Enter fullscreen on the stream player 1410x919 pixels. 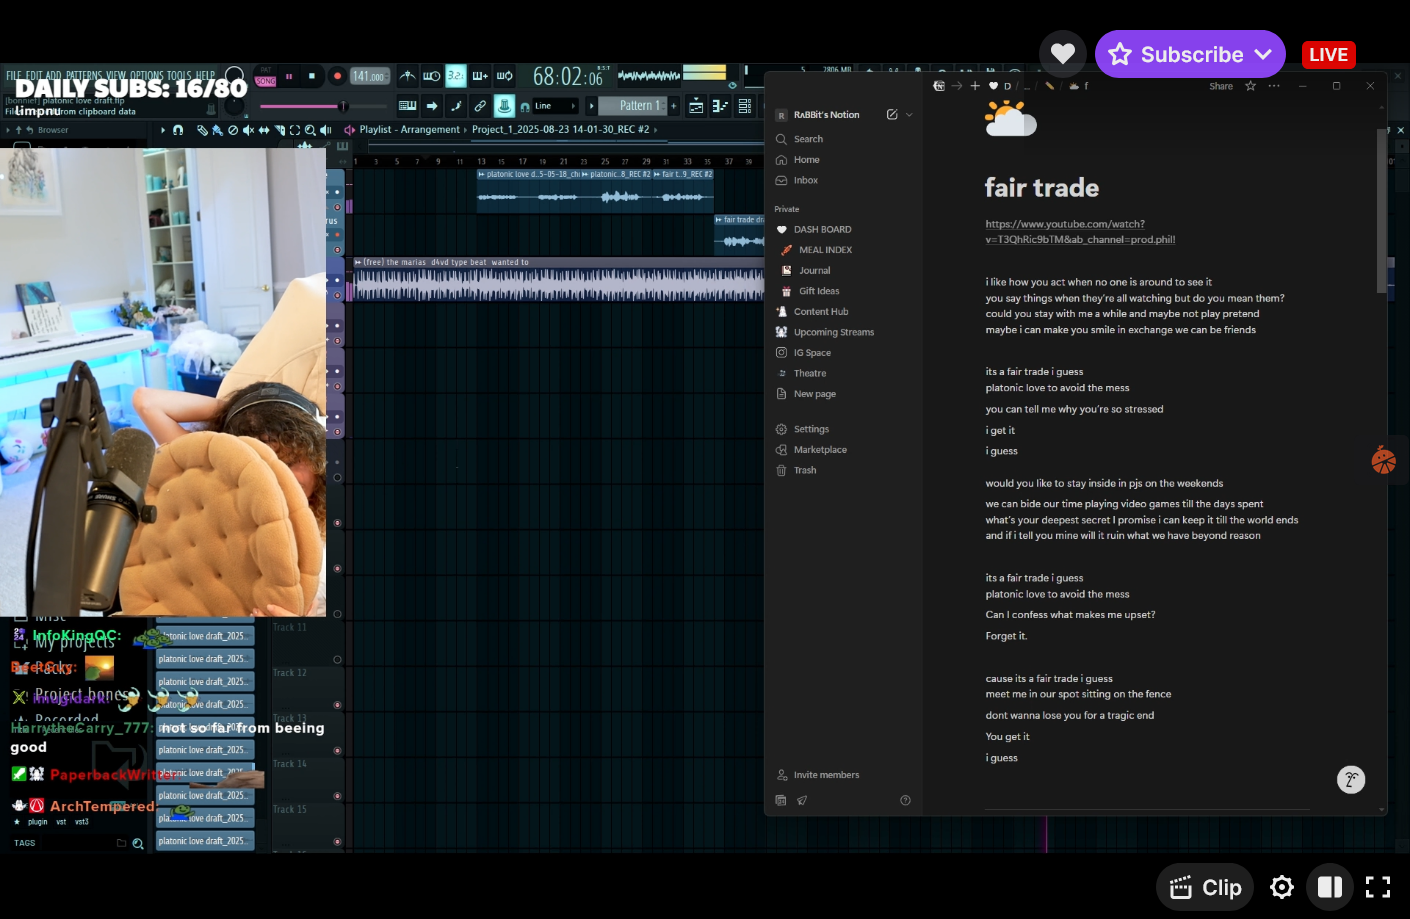pyautogui.click(x=1378, y=887)
